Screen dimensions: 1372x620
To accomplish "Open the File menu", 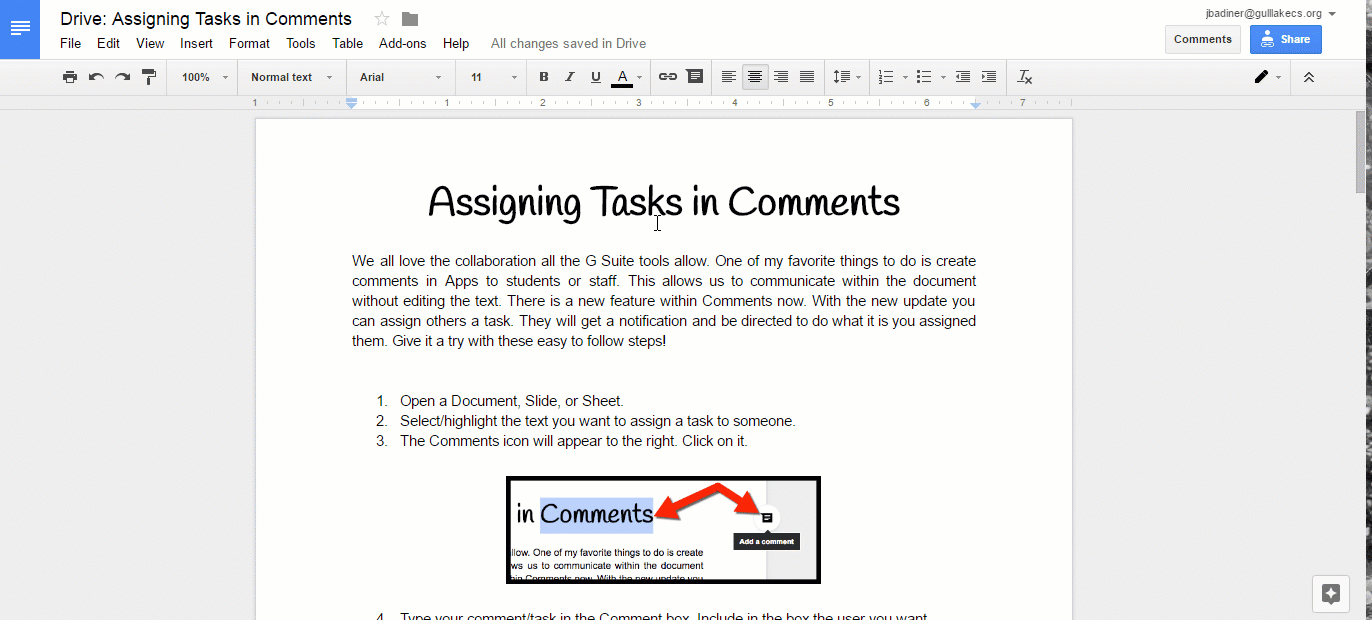I will (x=71, y=43).
